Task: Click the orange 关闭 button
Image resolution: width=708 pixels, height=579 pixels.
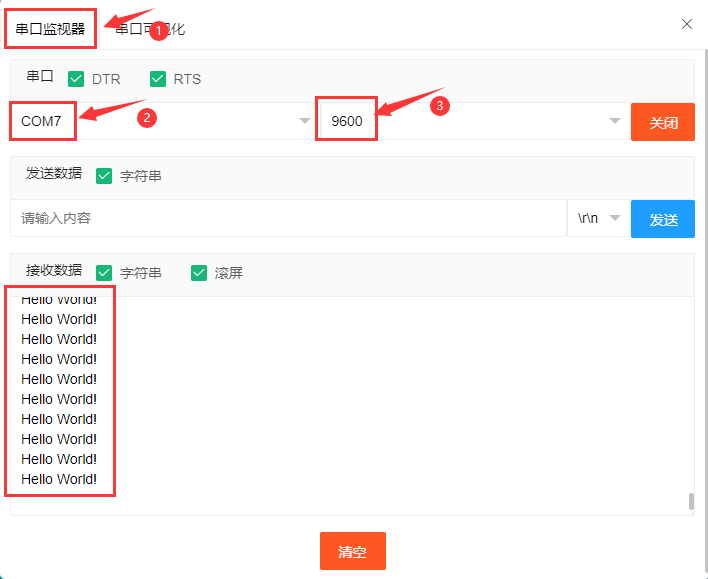Action: 663,122
